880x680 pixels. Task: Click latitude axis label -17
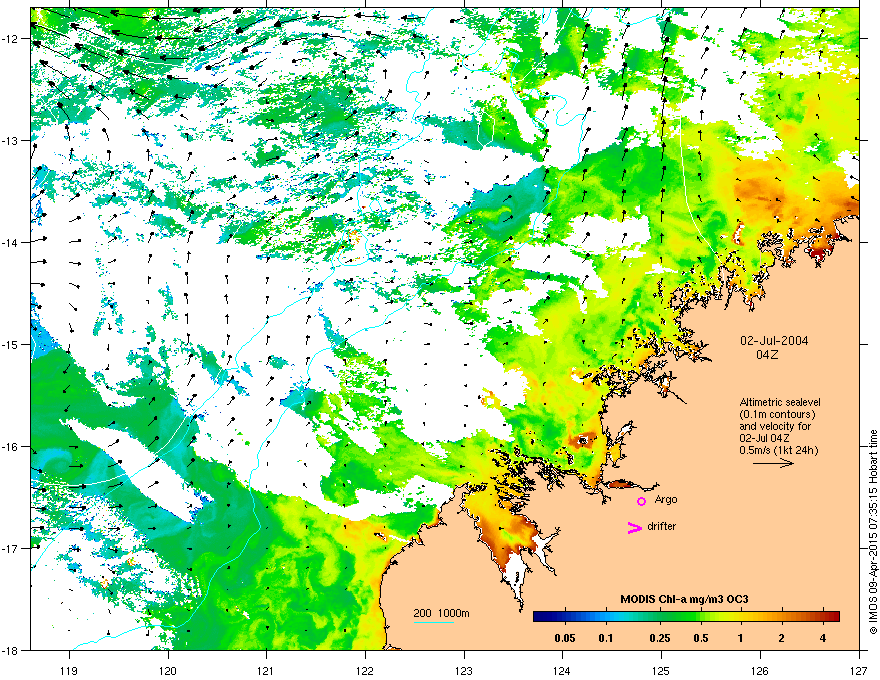11,548
